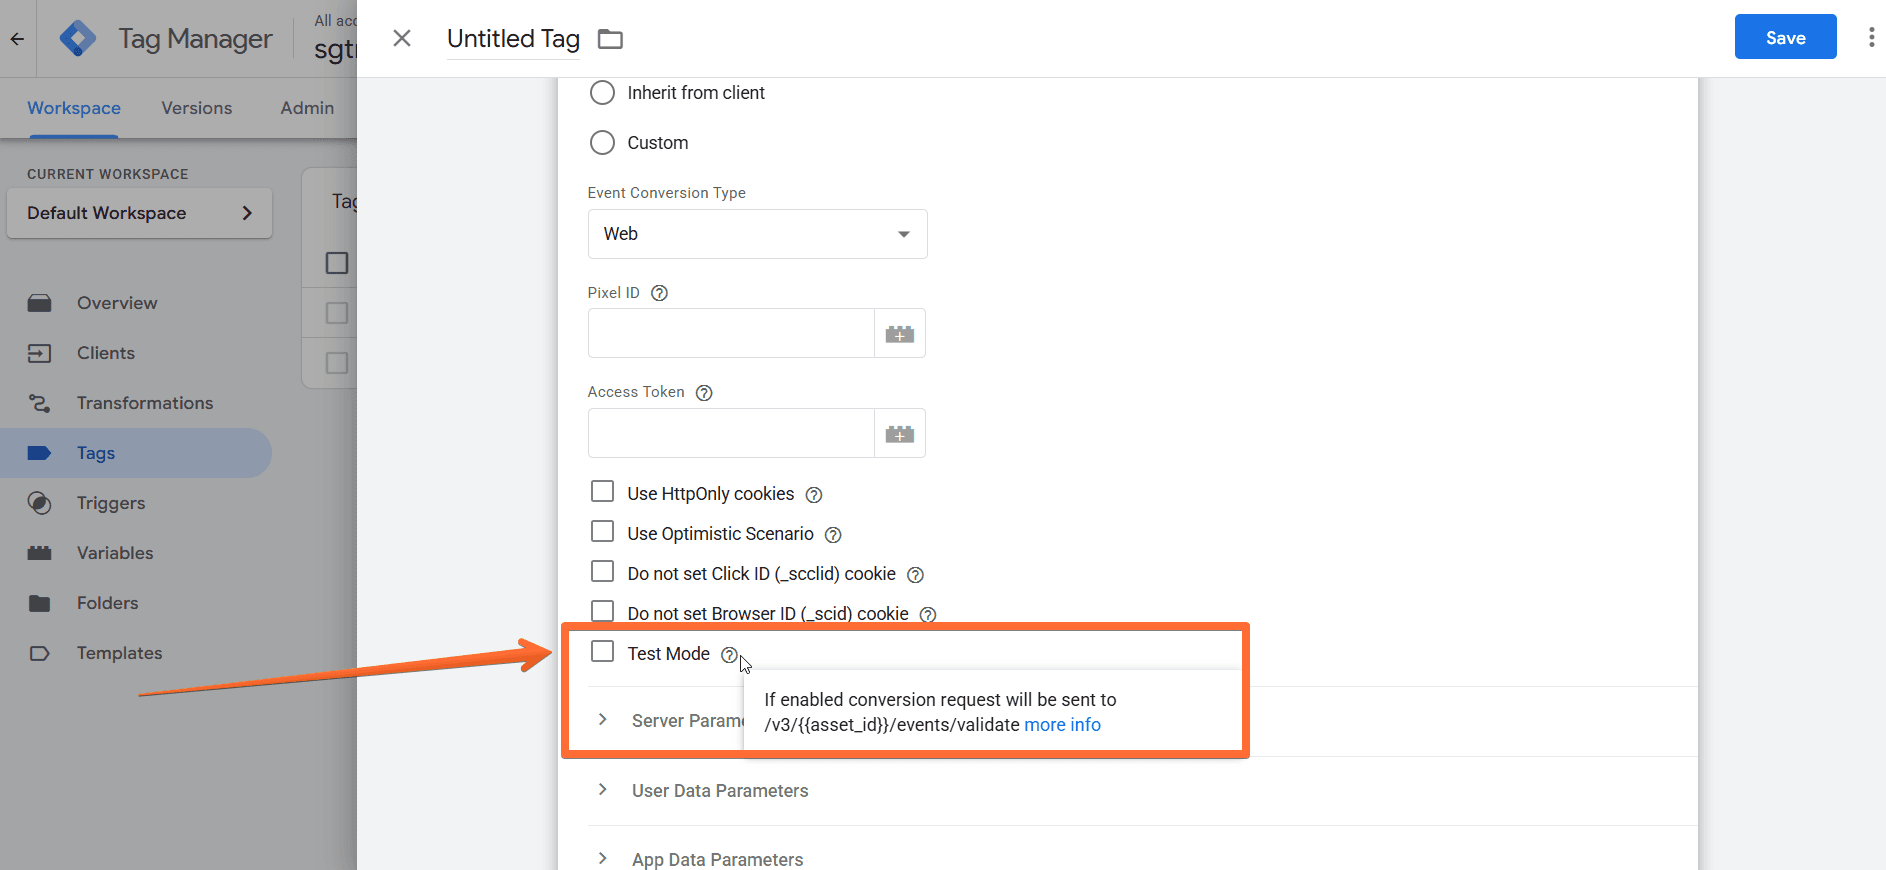Open the folder icon next to Untitled Tag
Image resolution: width=1886 pixels, height=870 pixels.
pos(610,39)
